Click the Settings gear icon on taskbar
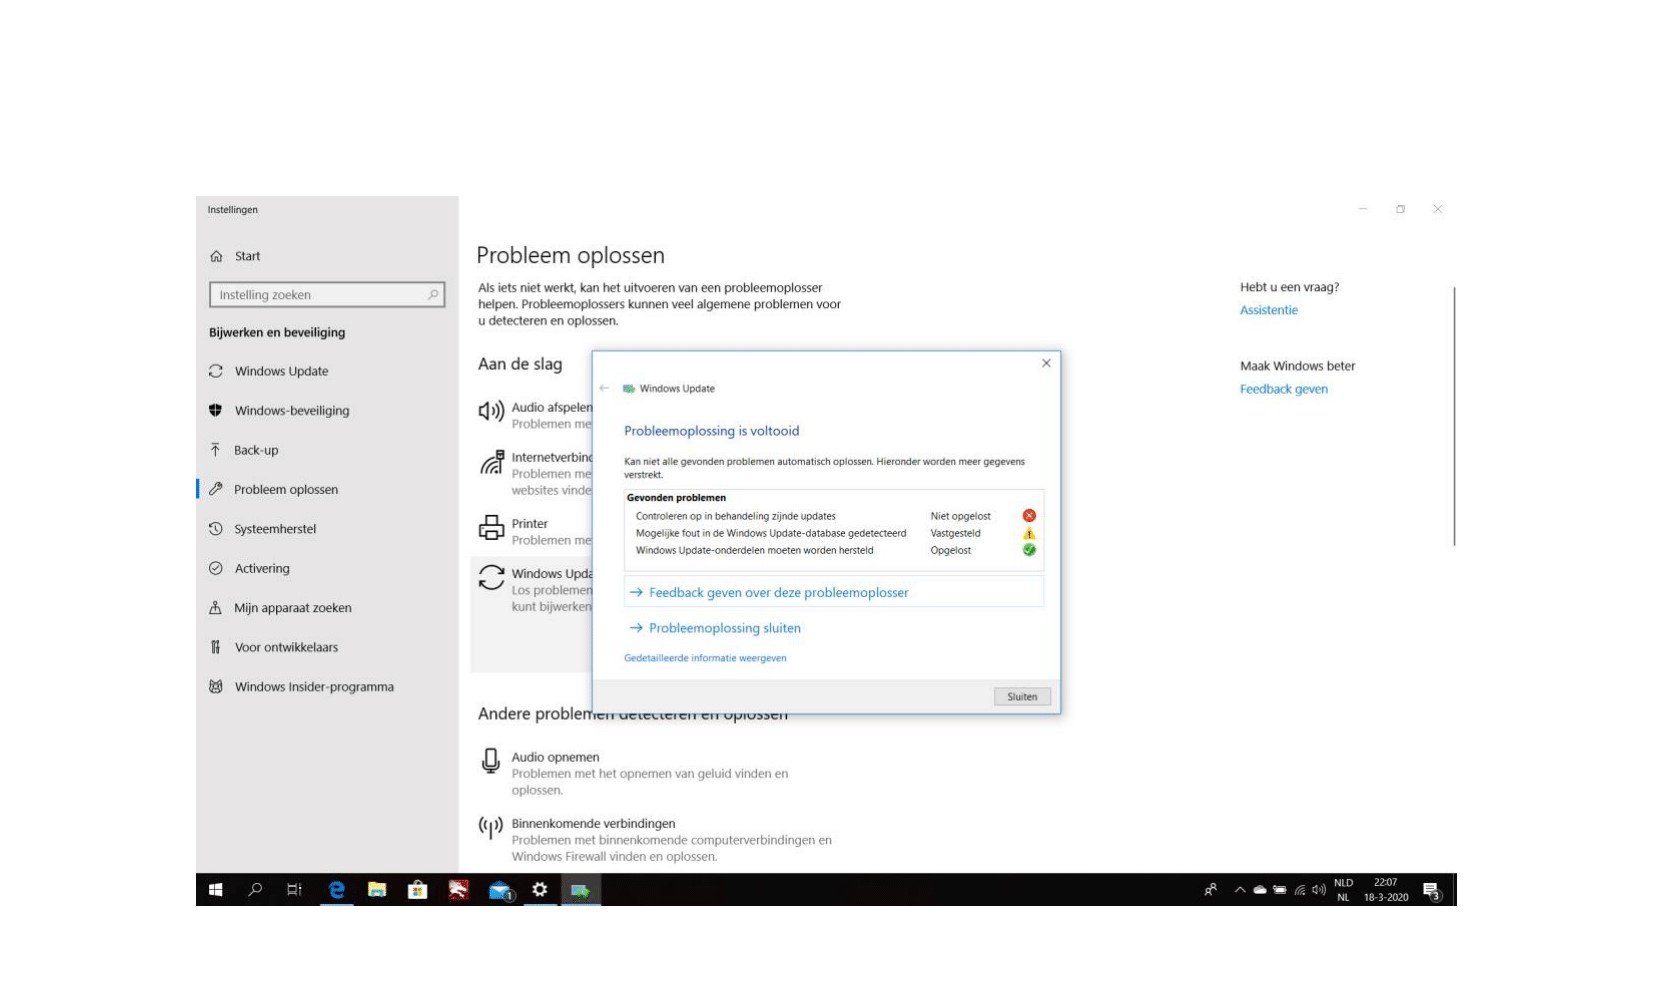 click(x=540, y=890)
